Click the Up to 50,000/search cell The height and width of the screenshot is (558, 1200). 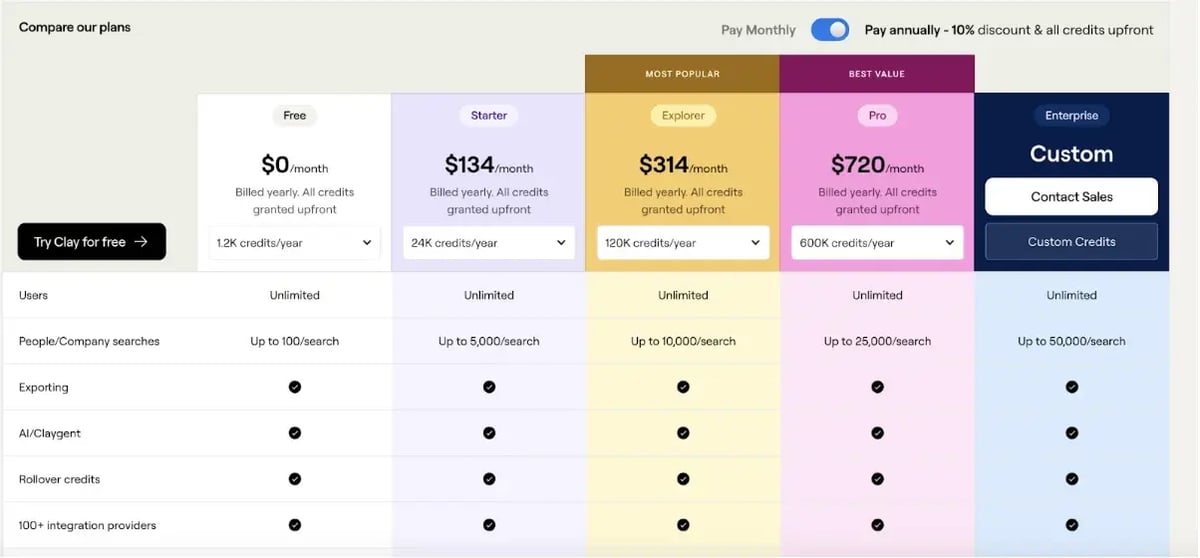[x=1071, y=342]
